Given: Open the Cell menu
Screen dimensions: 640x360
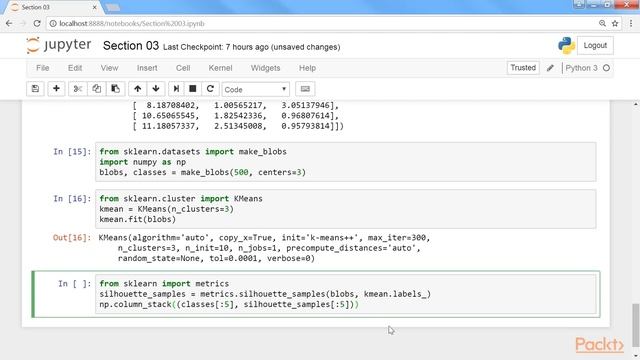Looking at the screenshot, I should pos(183,68).
